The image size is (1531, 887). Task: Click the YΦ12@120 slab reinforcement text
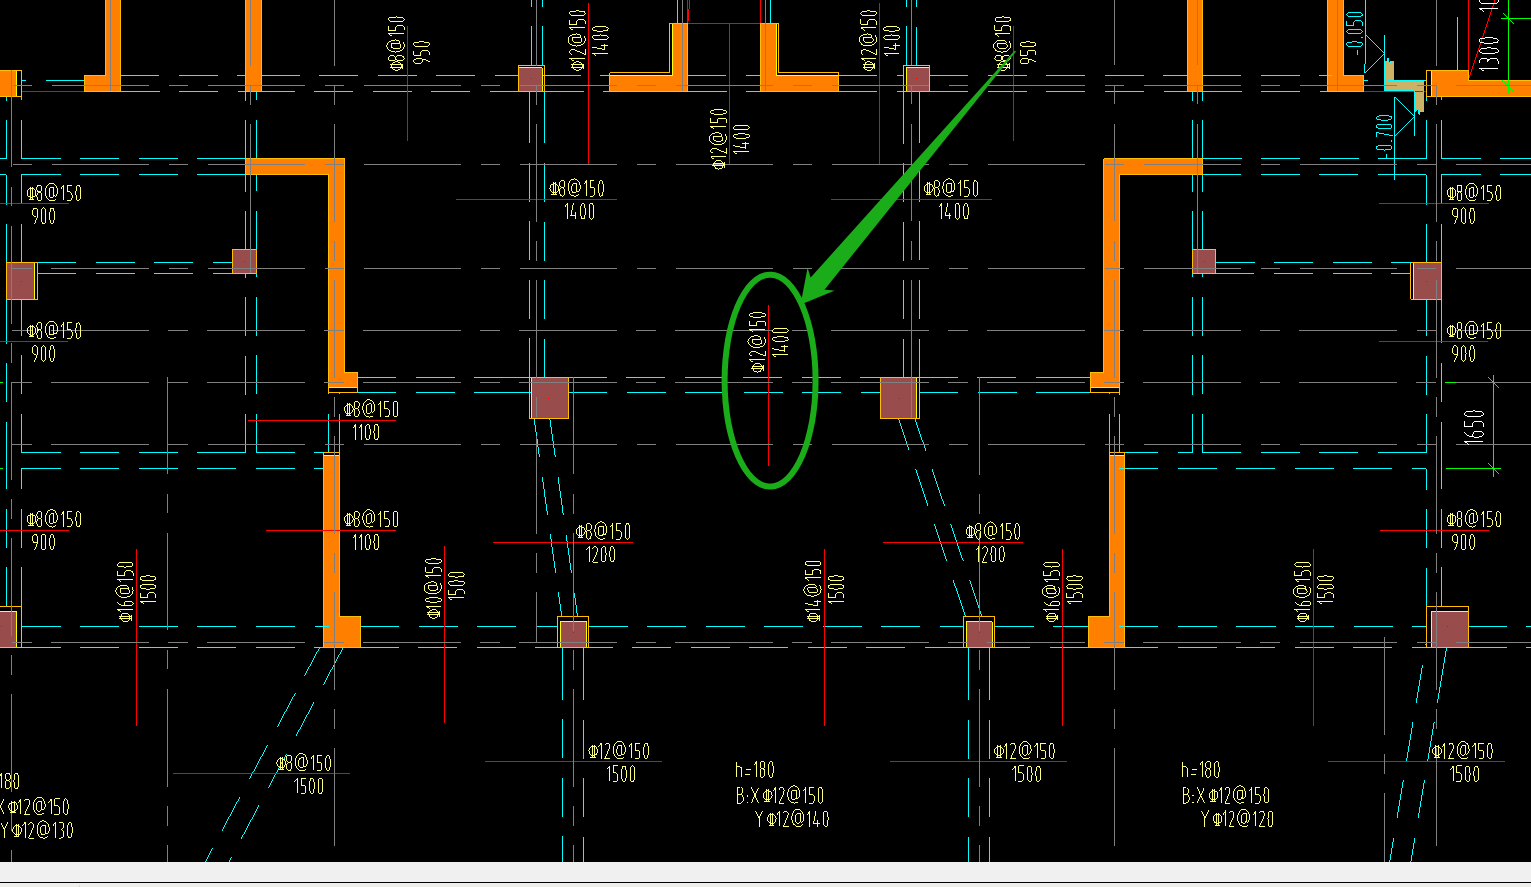click(x=1238, y=819)
